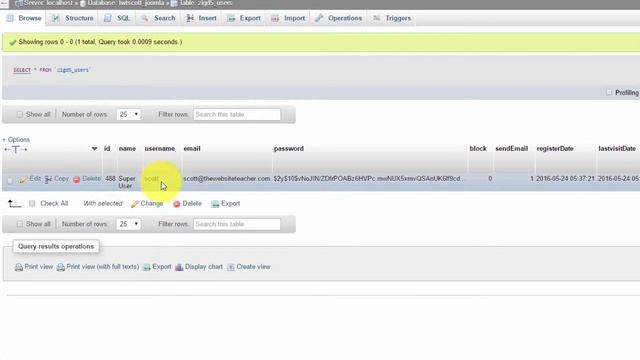640x360 pixels.
Task: Expand the Options link
Action: coord(16,140)
